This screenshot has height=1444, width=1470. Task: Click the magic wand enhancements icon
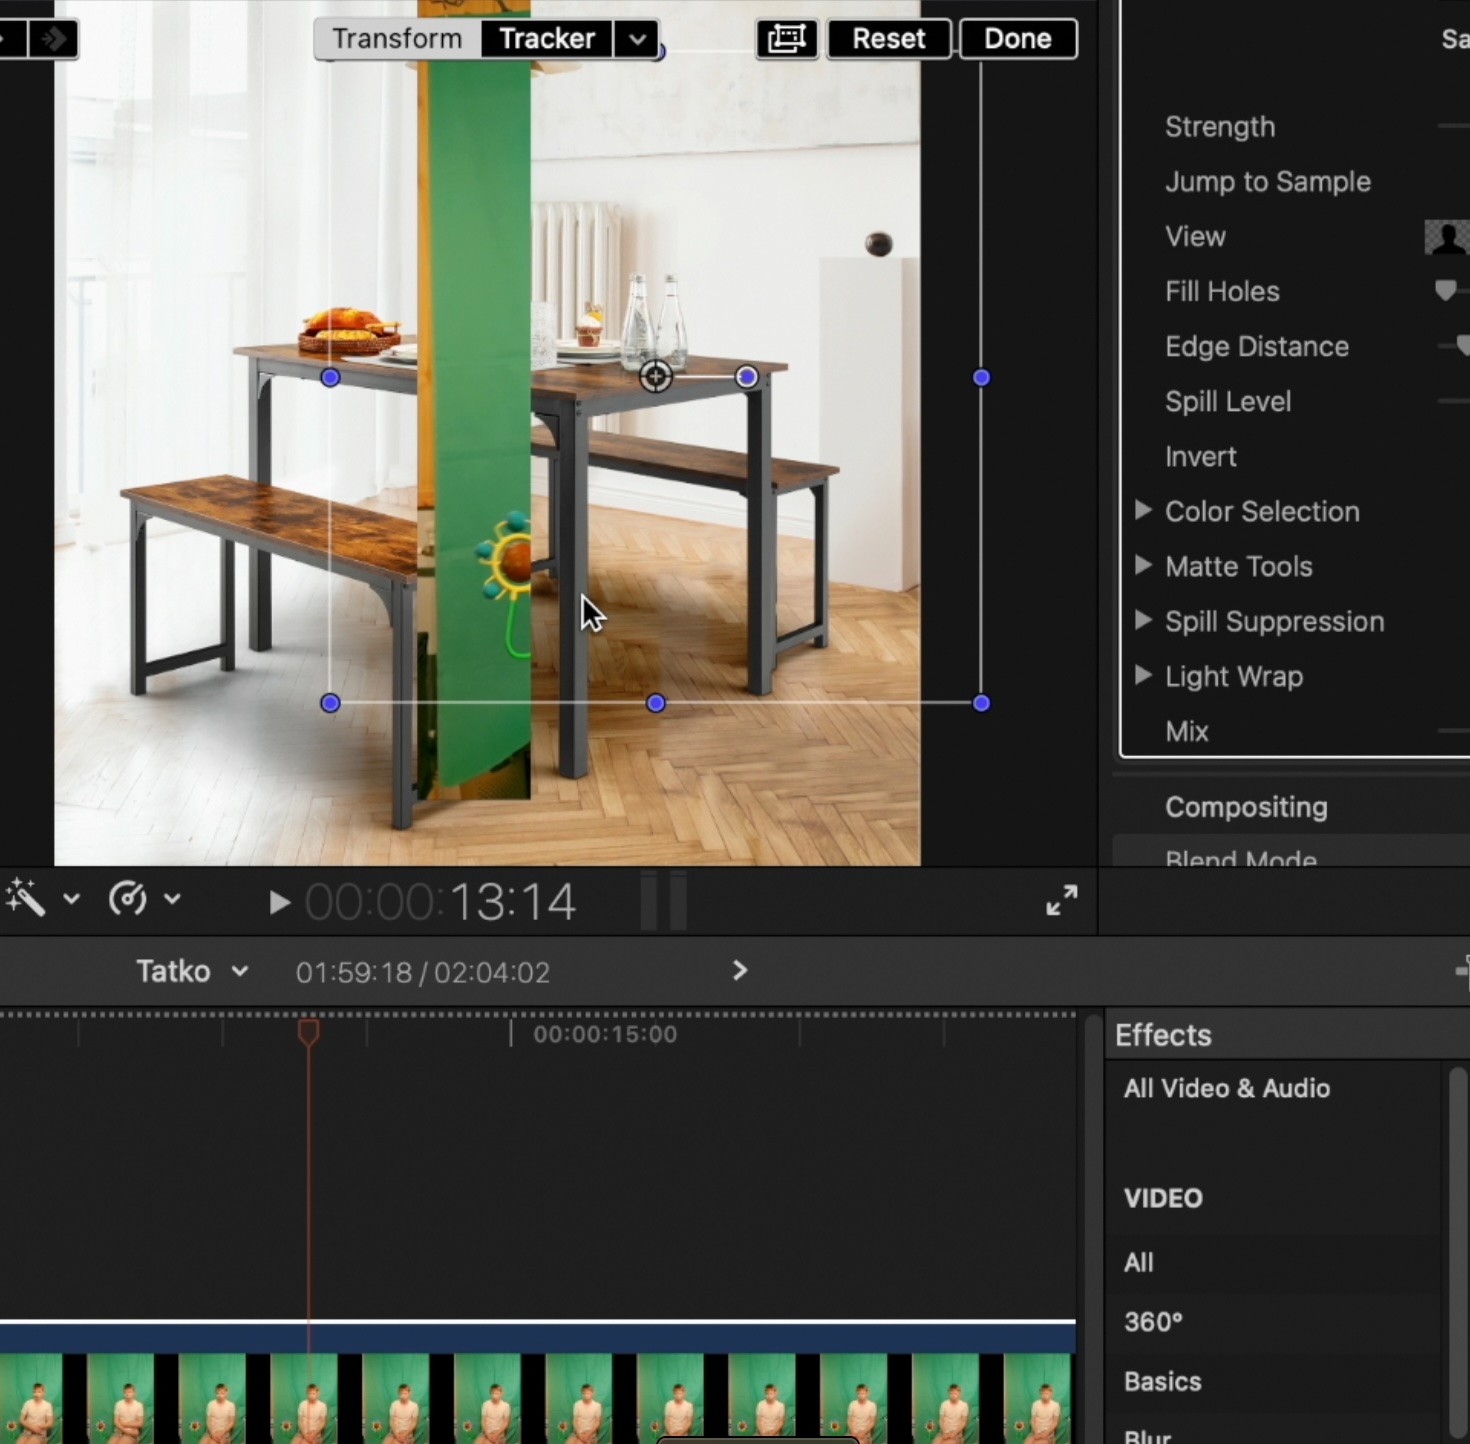(26, 898)
